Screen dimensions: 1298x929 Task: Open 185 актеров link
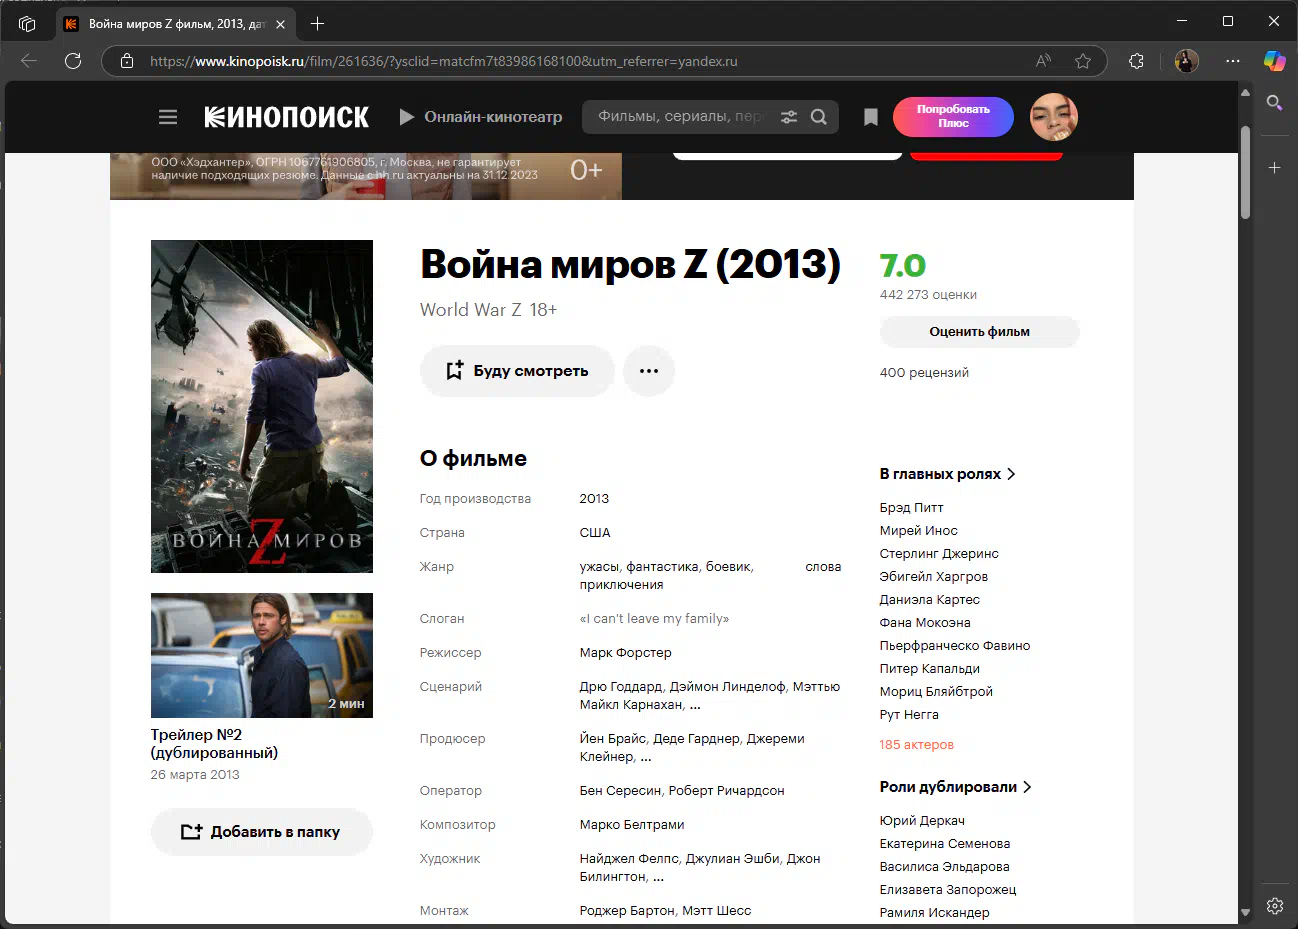(x=916, y=745)
